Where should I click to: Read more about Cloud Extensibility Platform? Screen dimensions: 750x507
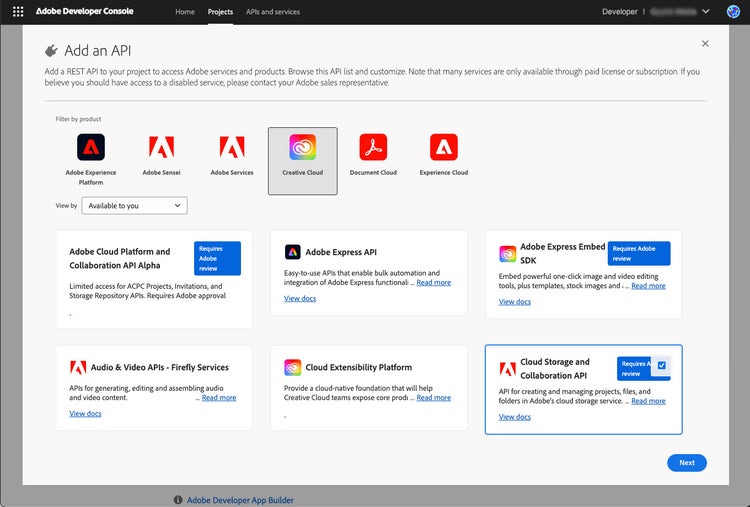[x=433, y=398]
